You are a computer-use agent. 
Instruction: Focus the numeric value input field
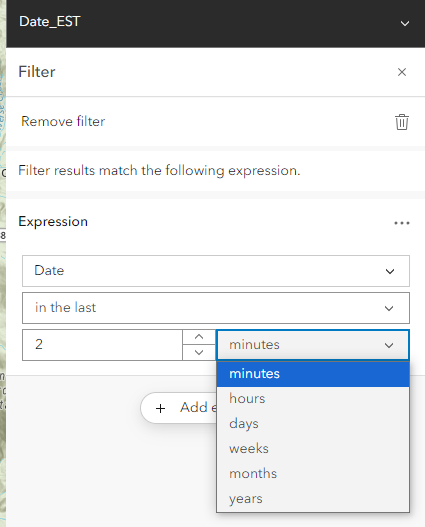[102, 345]
